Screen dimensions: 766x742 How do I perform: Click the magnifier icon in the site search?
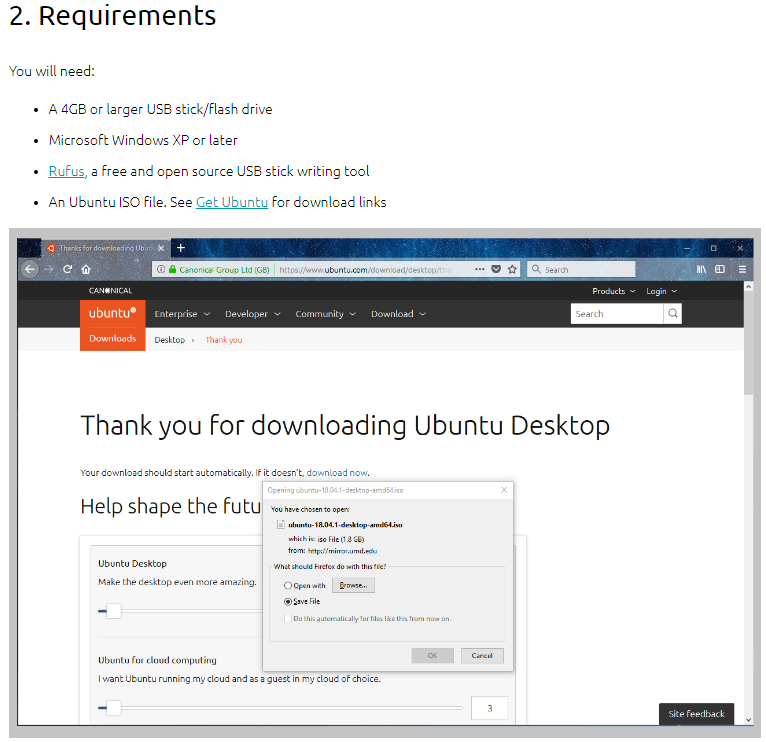coord(673,314)
